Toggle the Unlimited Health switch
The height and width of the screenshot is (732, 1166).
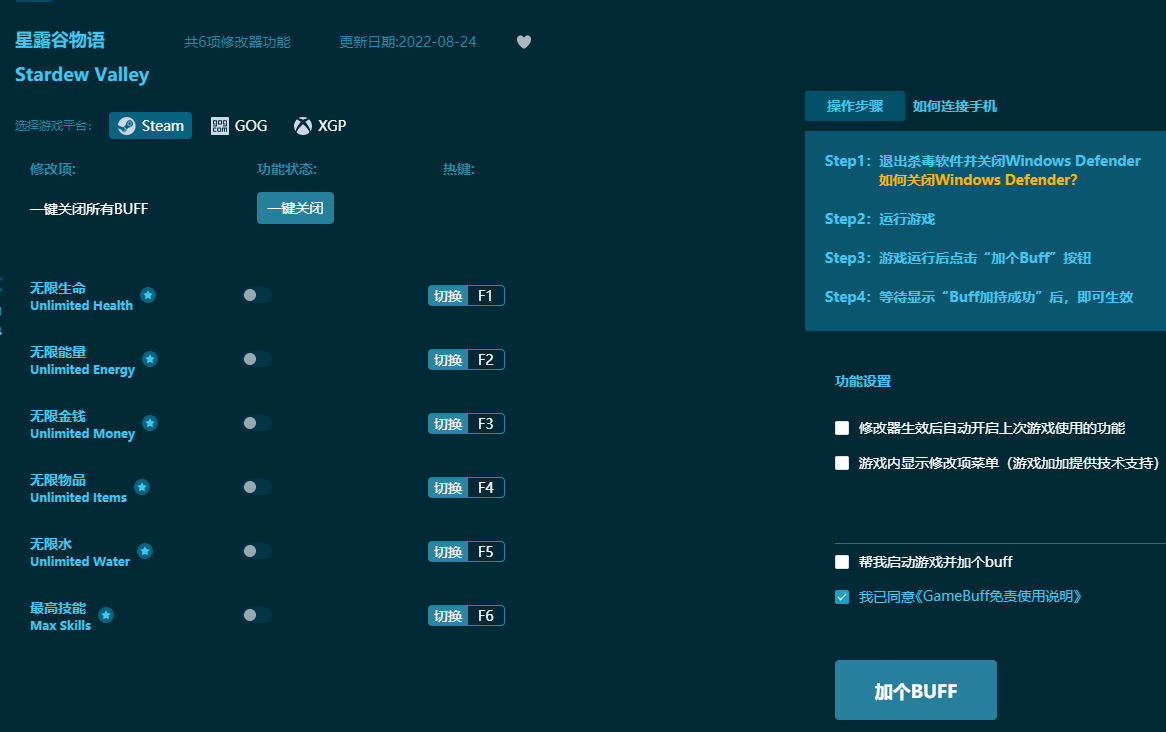point(256,295)
